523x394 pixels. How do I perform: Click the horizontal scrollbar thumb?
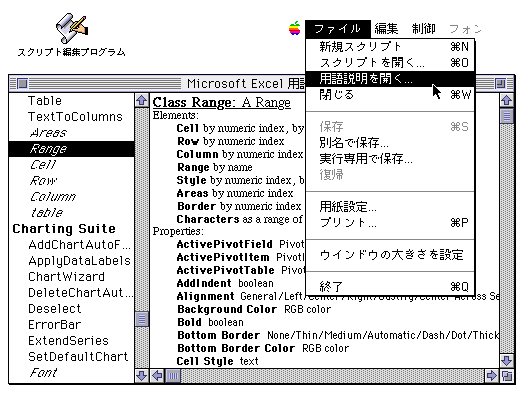pyautogui.click(x=173, y=376)
